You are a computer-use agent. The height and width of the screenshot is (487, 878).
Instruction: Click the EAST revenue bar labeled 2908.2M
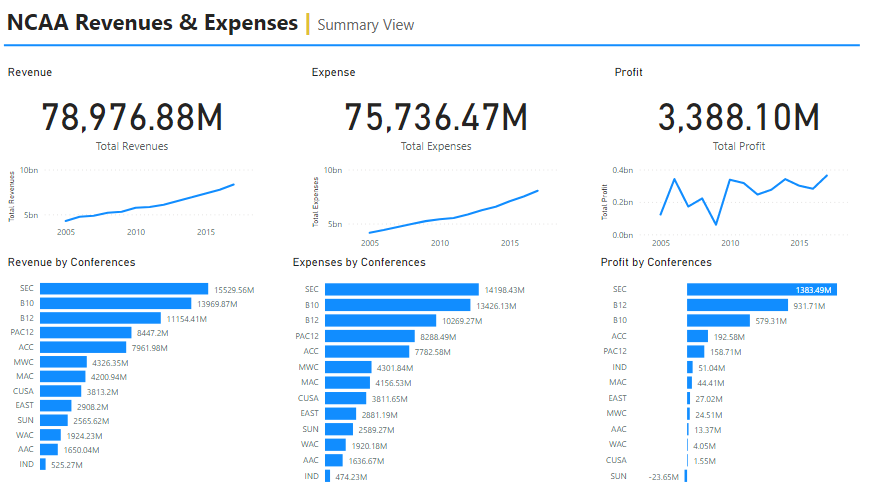pyautogui.click(x=55, y=406)
